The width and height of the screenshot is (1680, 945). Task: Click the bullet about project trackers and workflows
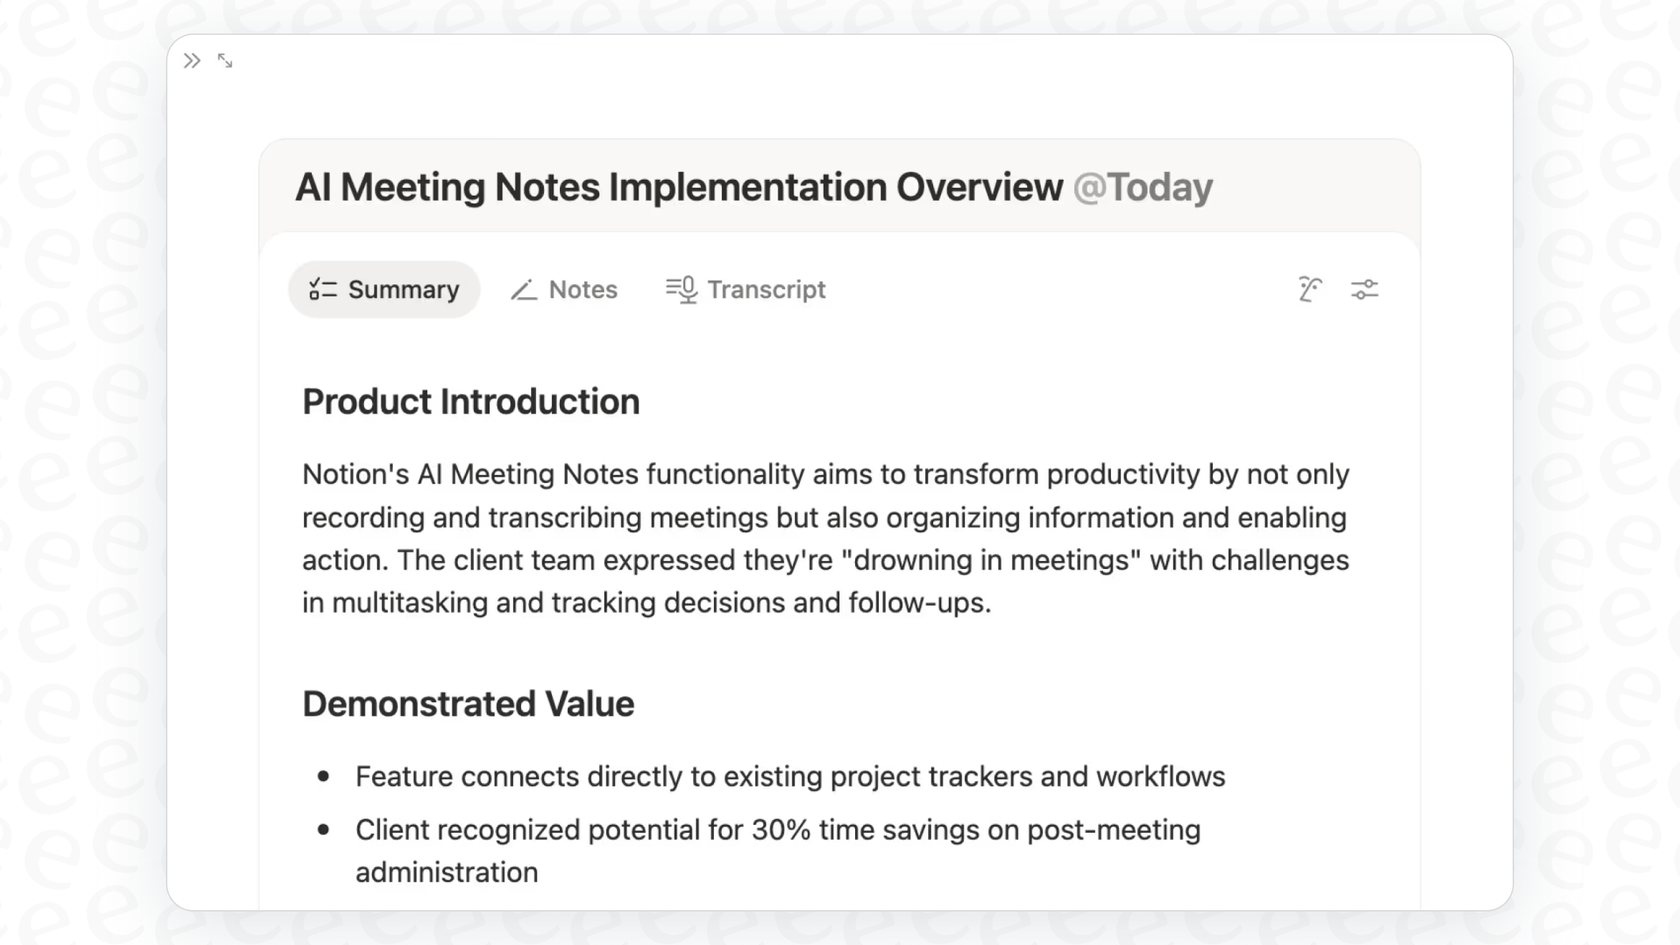[790, 776]
